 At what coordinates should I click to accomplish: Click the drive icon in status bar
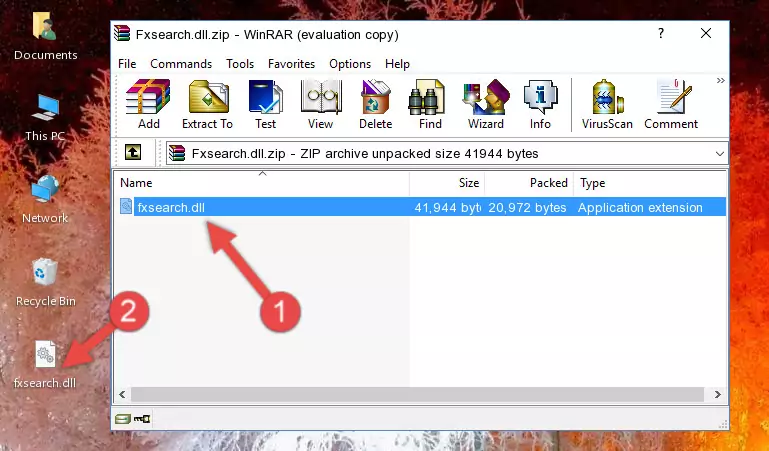123,419
